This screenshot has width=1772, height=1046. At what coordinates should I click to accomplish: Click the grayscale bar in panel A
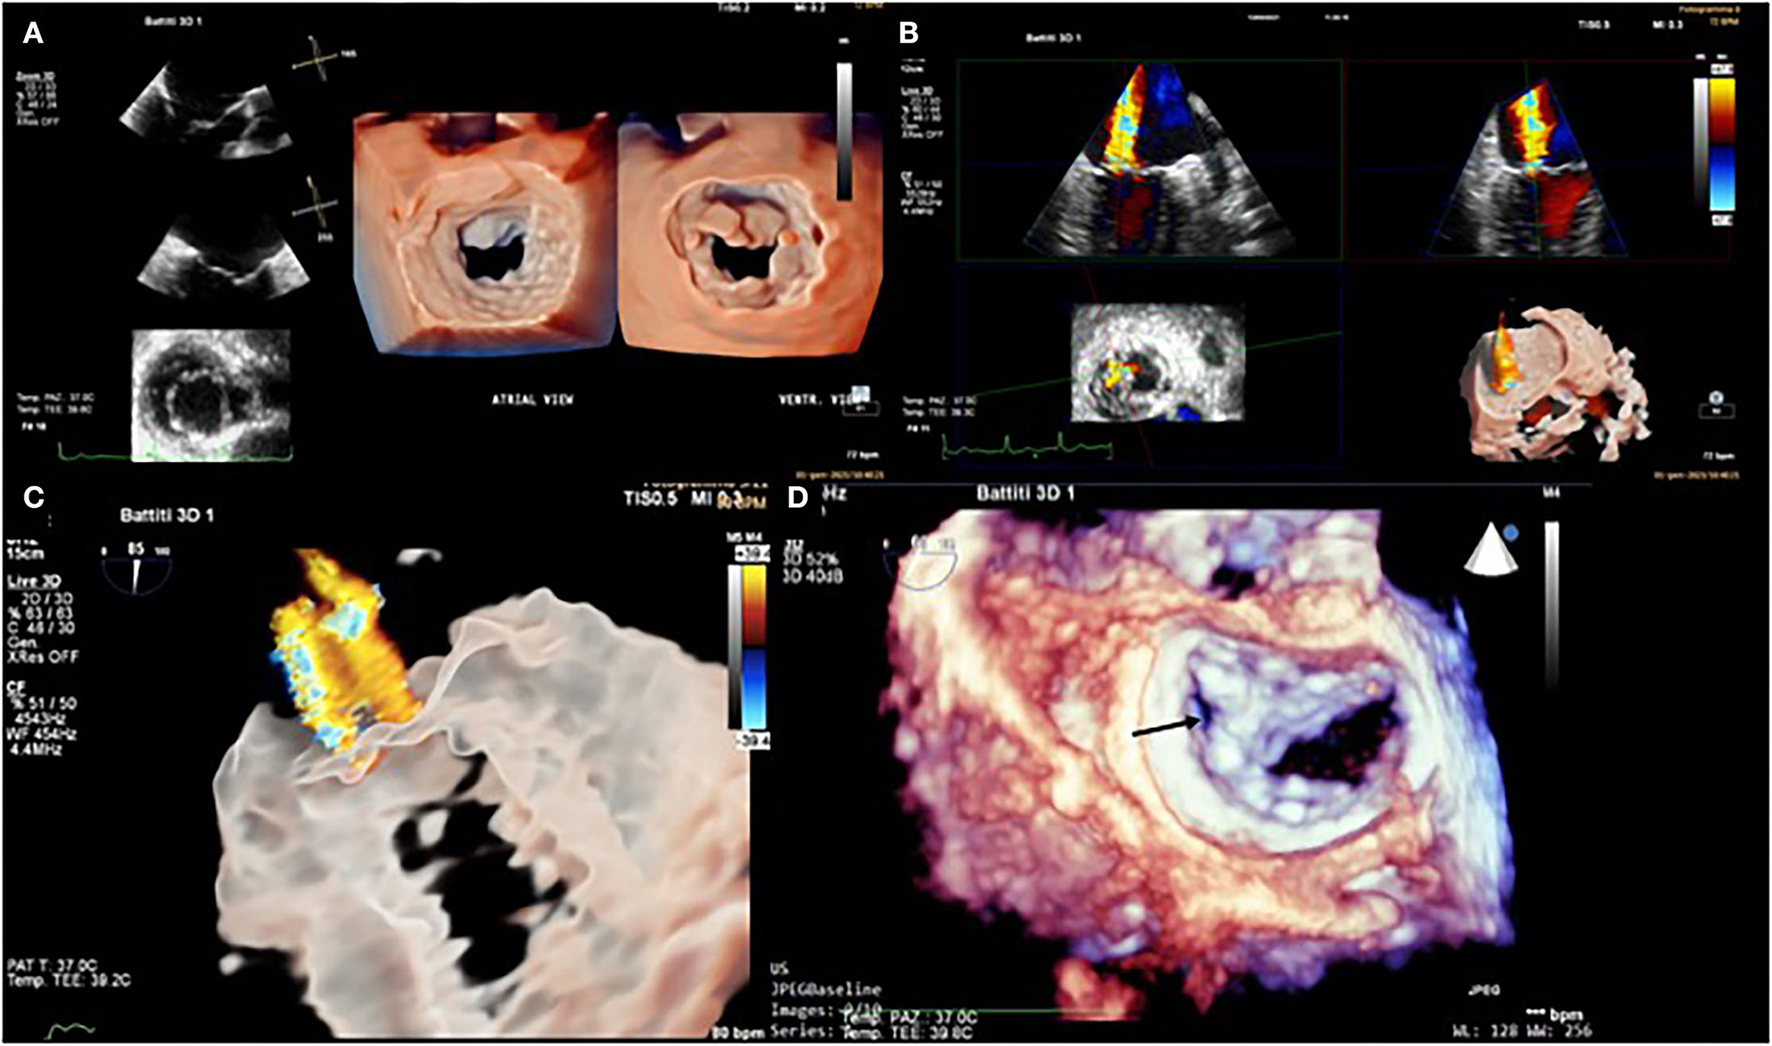tap(845, 130)
